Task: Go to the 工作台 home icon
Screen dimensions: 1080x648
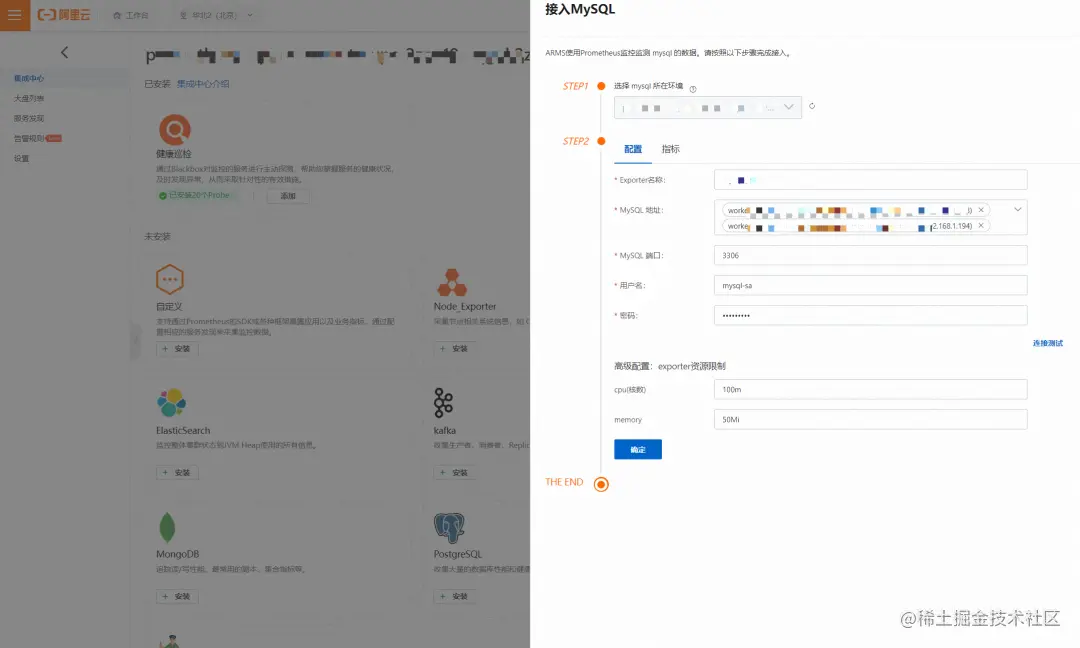Action: click(117, 15)
